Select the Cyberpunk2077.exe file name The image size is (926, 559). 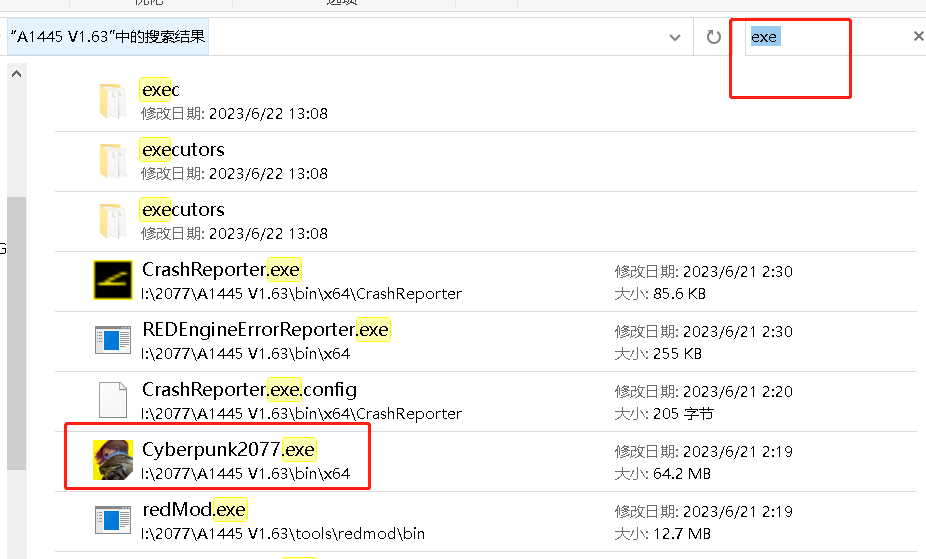point(229,449)
